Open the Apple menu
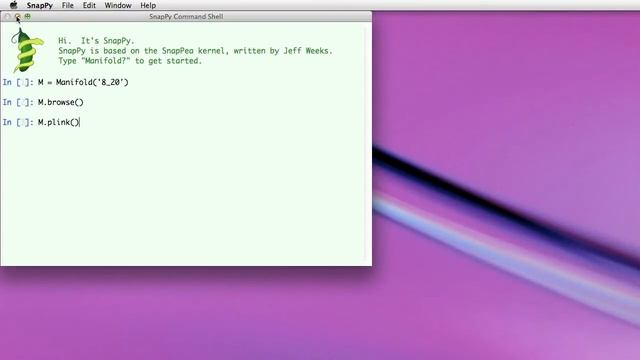Screen dimensions: 640x360 pos(13,5)
